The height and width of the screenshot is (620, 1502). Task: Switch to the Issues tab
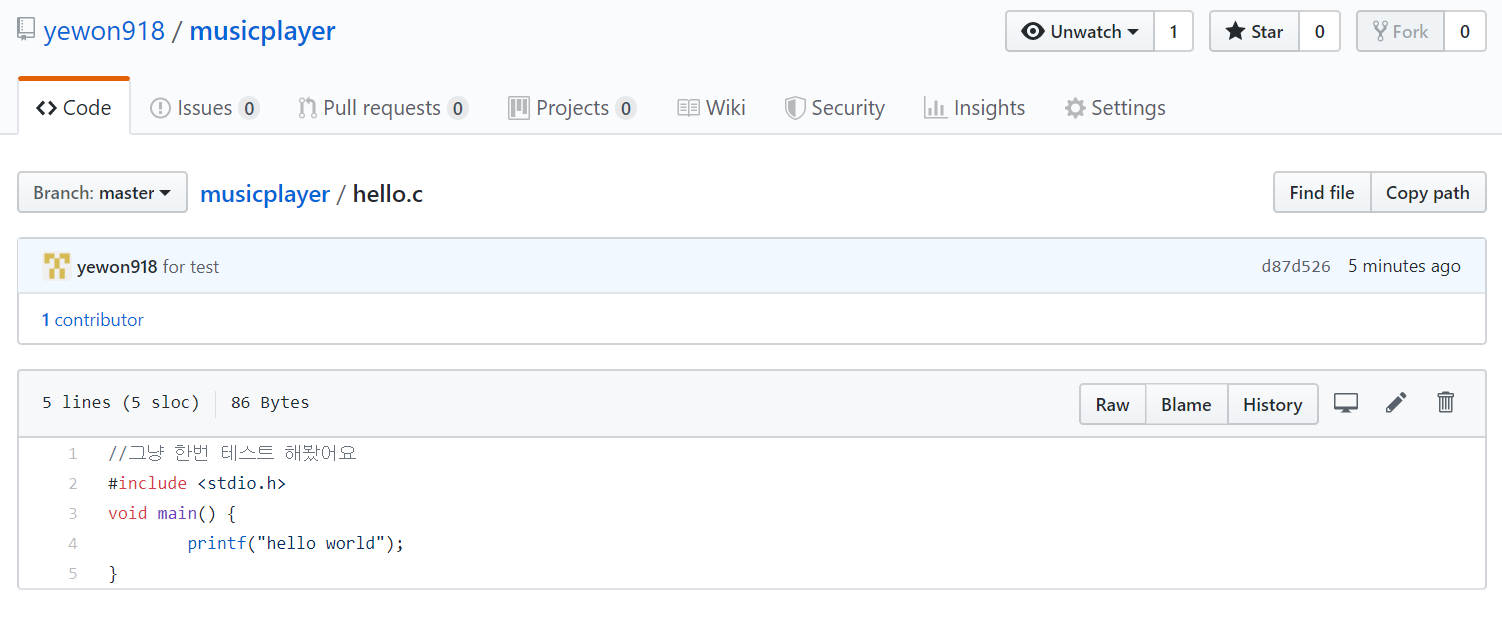tap(205, 107)
